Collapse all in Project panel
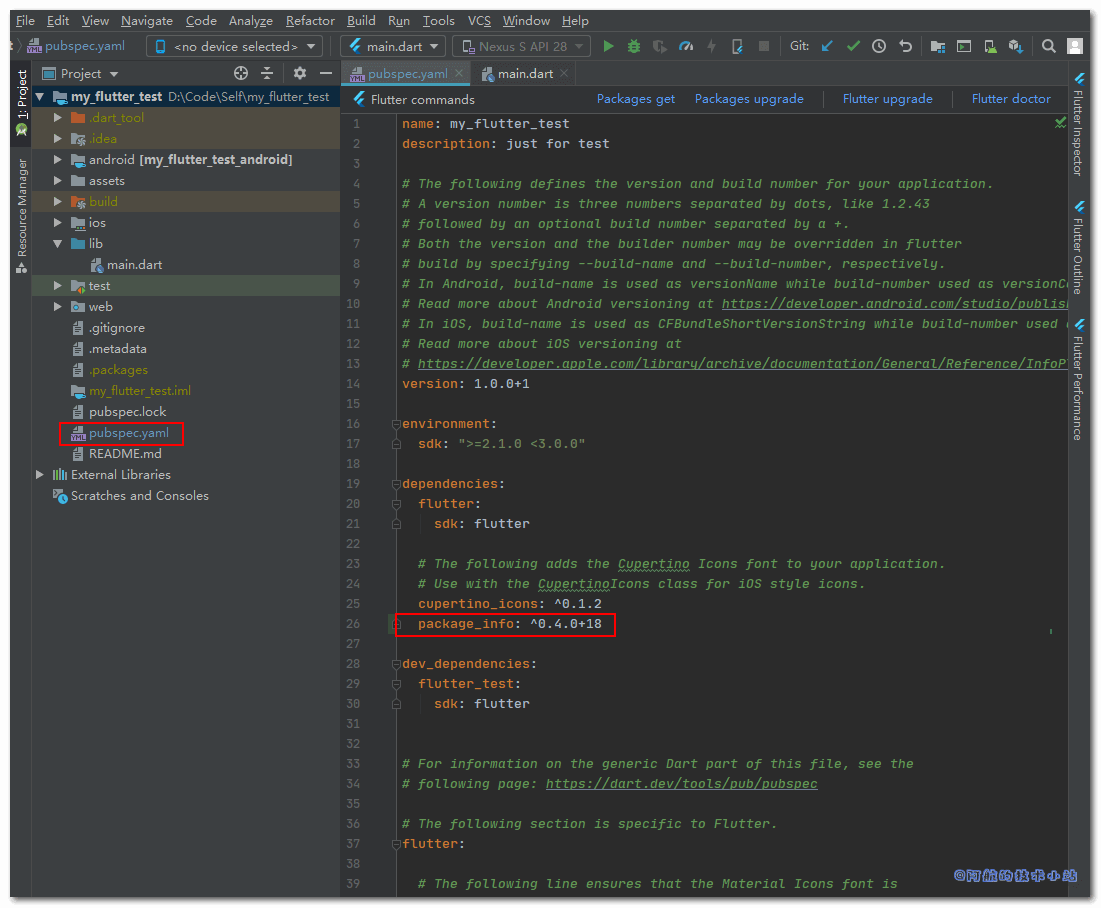Image resolution: width=1101 pixels, height=908 pixels. point(267,73)
